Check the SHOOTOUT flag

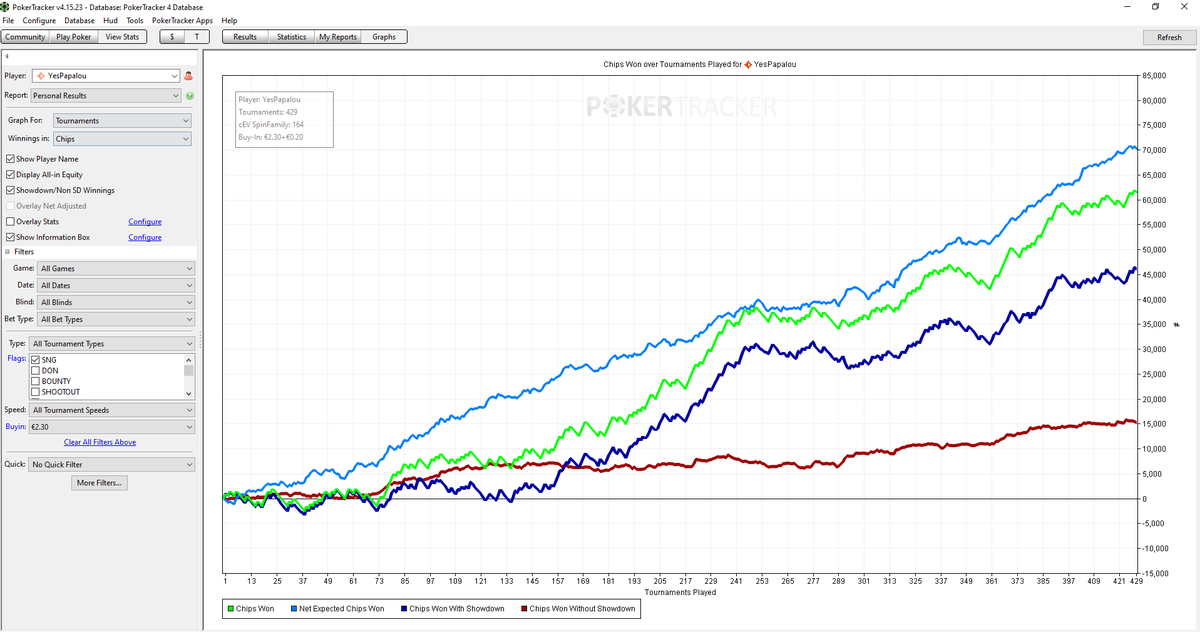pyautogui.click(x=36, y=392)
